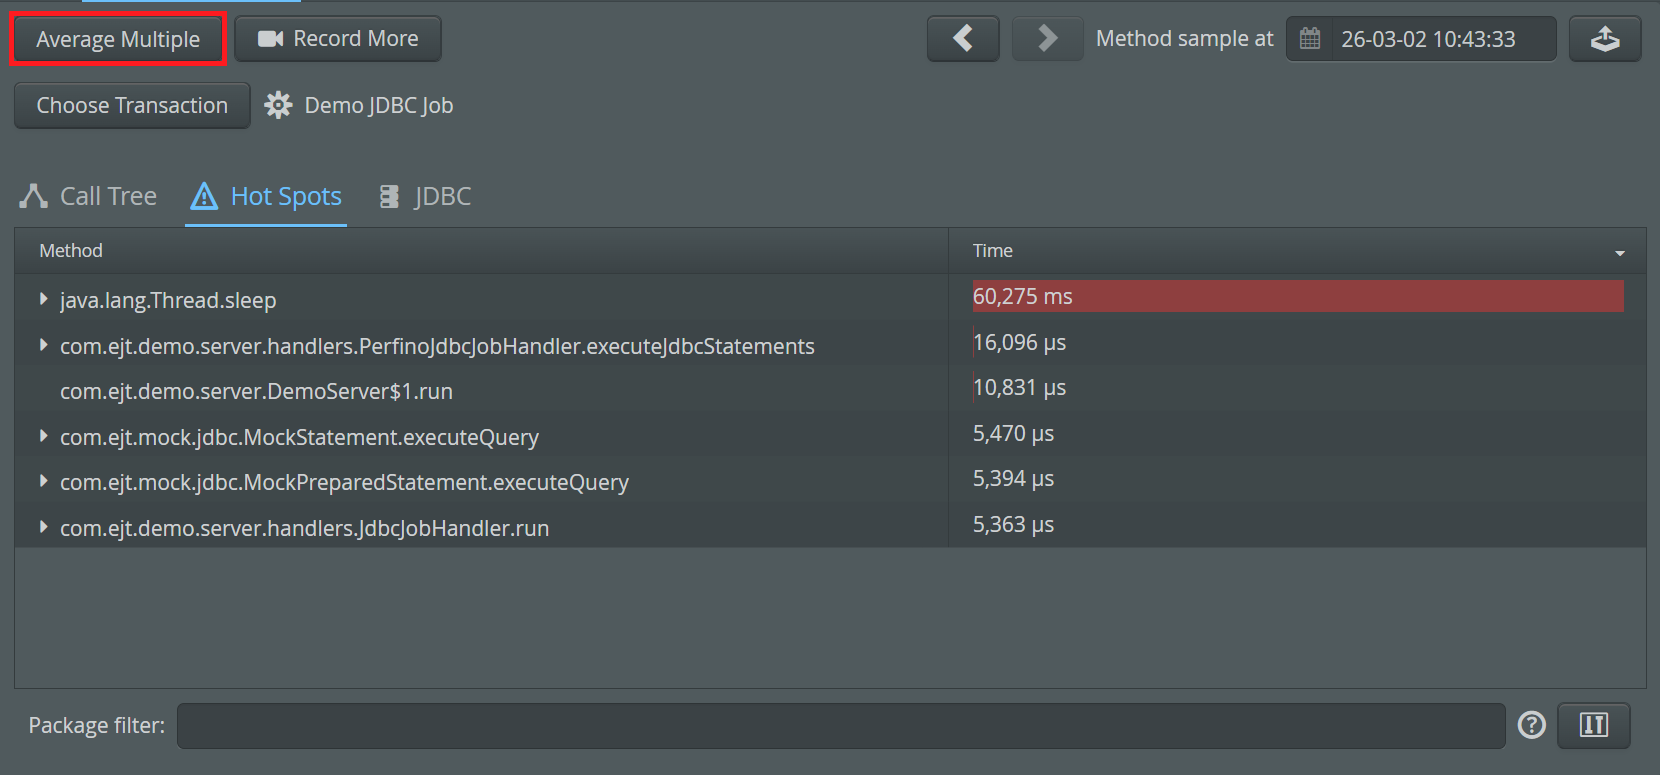
Task: Click the previous sample arrow button
Action: pos(962,39)
